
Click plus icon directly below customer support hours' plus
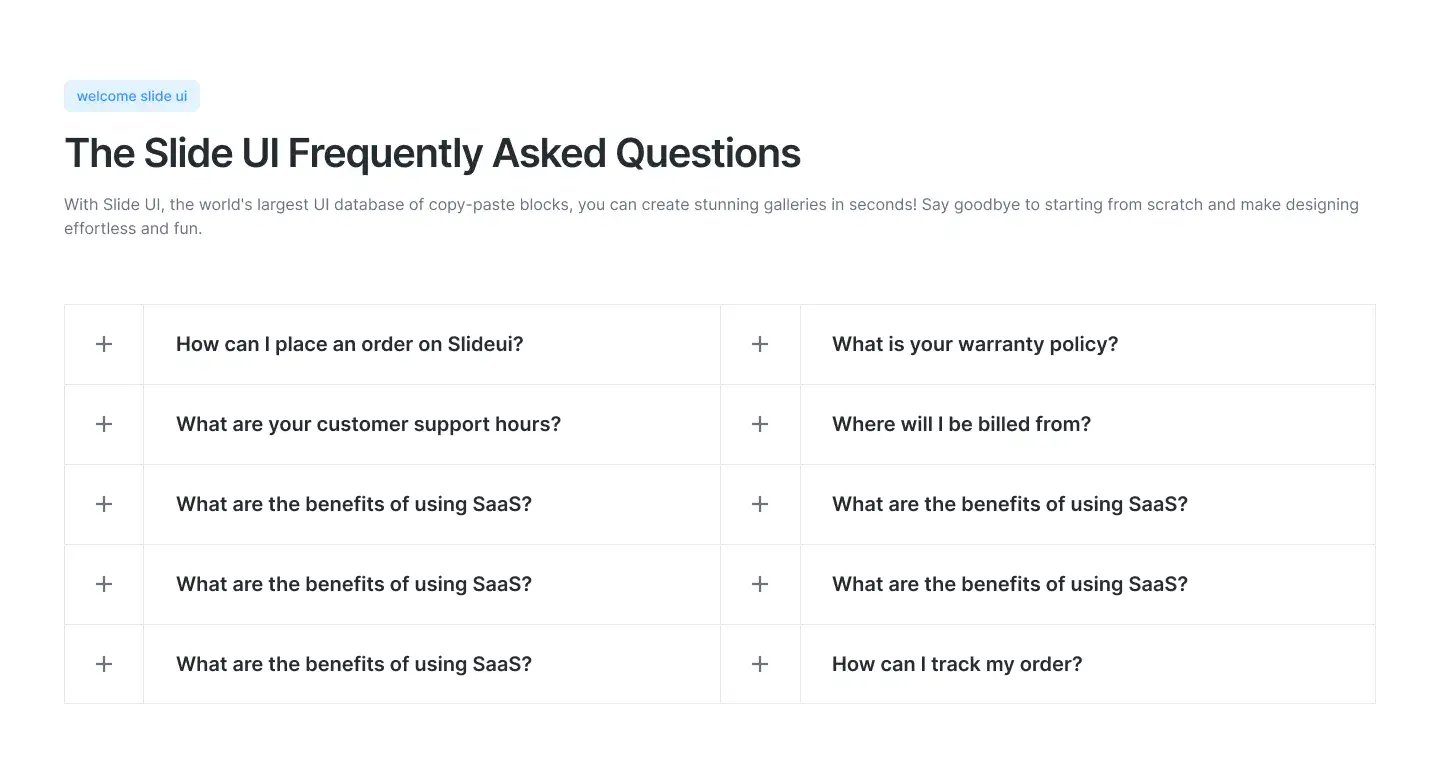(104, 504)
